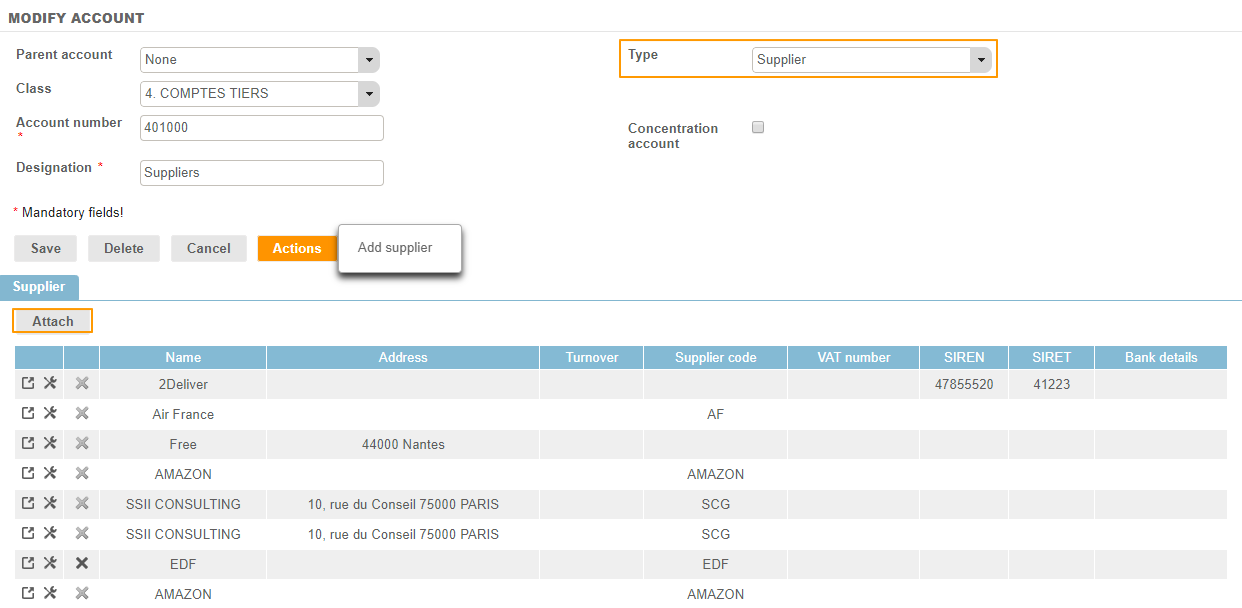The height and width of the screenshot is (608, 1242).
Task: Open the Type dropdown set to Supplier
Action: coord(980,60)
